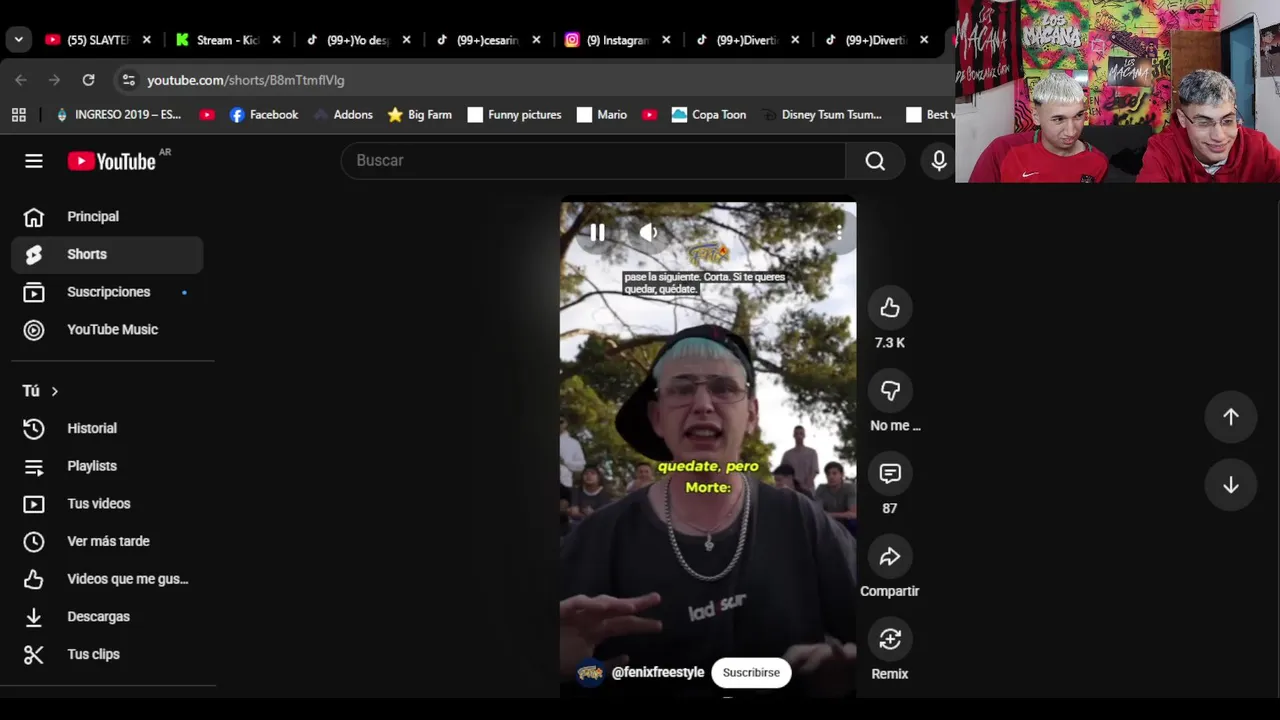Image resolution: width=1280 pixels, height=720 pixels.
Task: Open Principal in the sidebar
Action: (x=107, y=217)
